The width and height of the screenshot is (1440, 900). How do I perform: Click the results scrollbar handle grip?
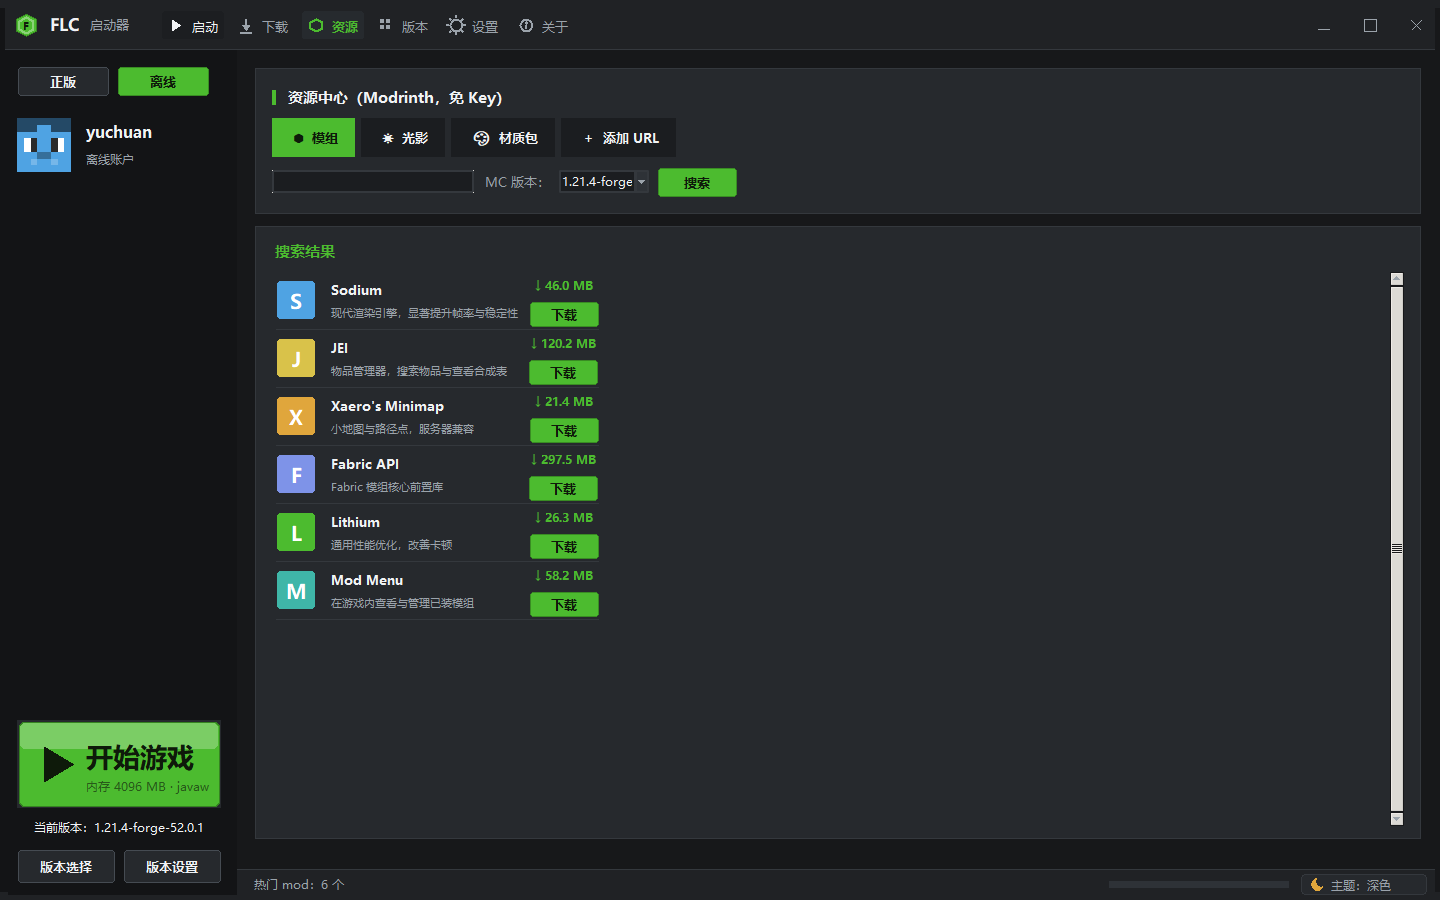[x=1397, y=548]
